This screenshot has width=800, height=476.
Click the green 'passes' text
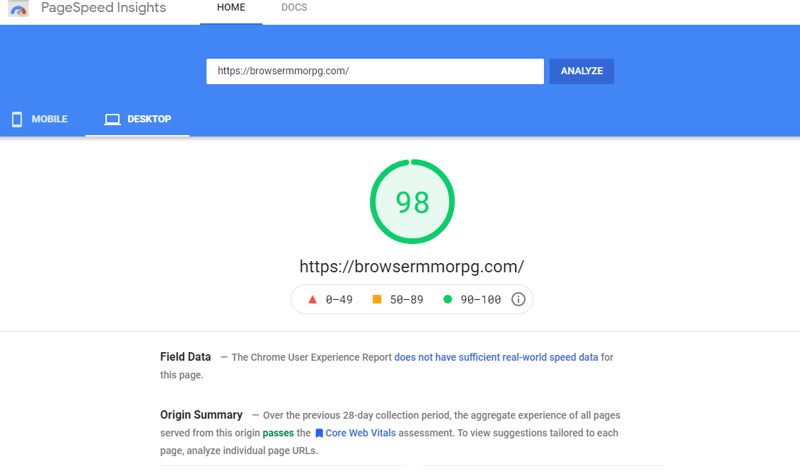278,433
